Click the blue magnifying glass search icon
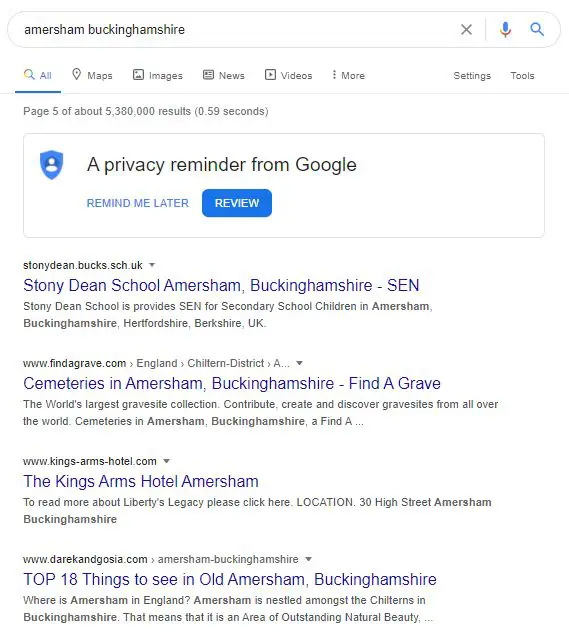Screen dimensions: 569x641 [537, 29]
